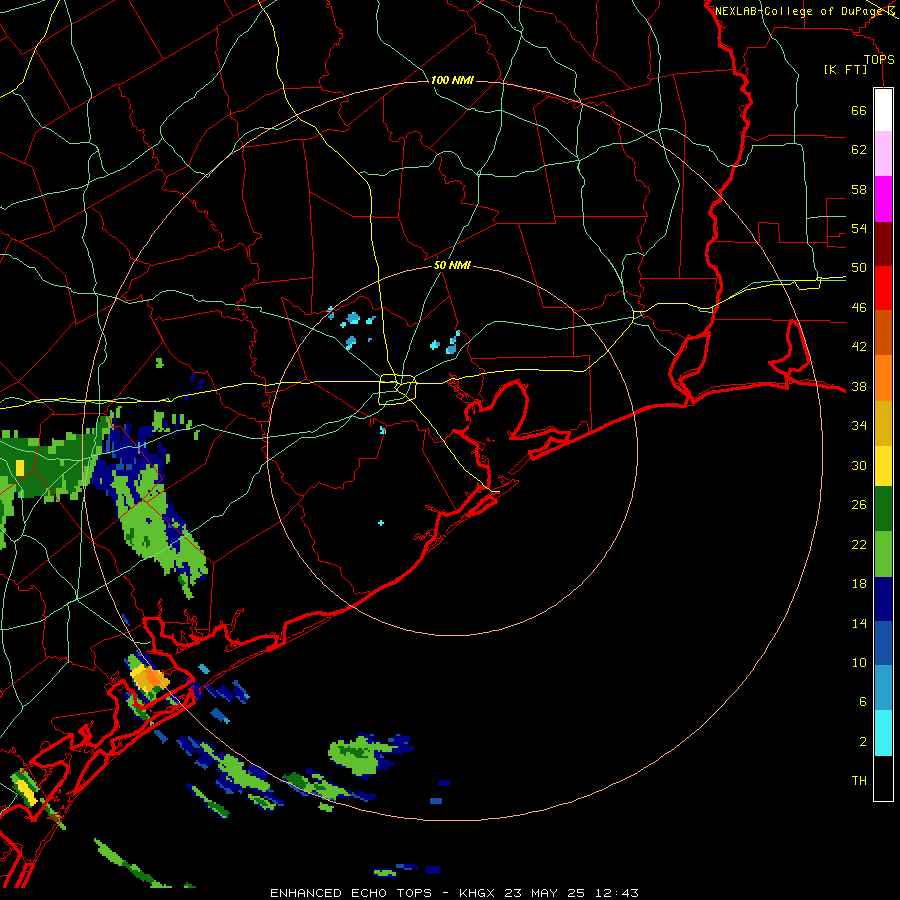Click the TH threshold label on legend
Viewport: 900px width, 900px height.
click(859, 781)
